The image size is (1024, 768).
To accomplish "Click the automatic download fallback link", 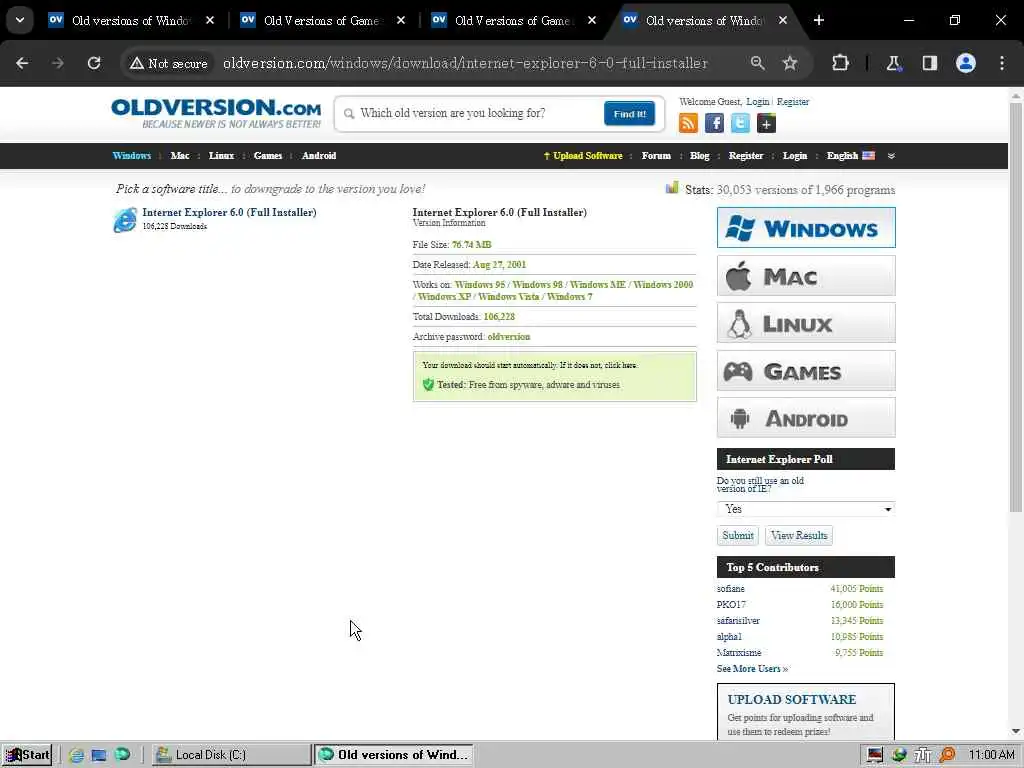I will pos(620,365).
